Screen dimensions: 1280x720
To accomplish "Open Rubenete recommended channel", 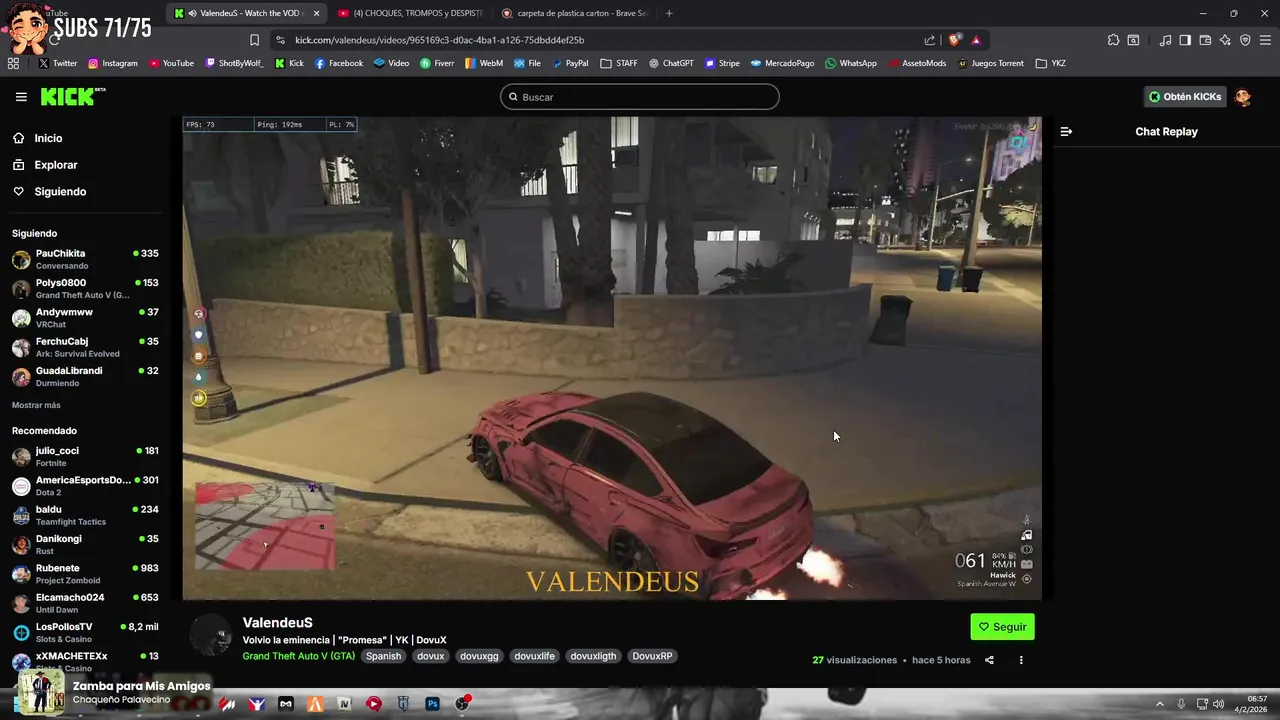I will pos(85,574).
